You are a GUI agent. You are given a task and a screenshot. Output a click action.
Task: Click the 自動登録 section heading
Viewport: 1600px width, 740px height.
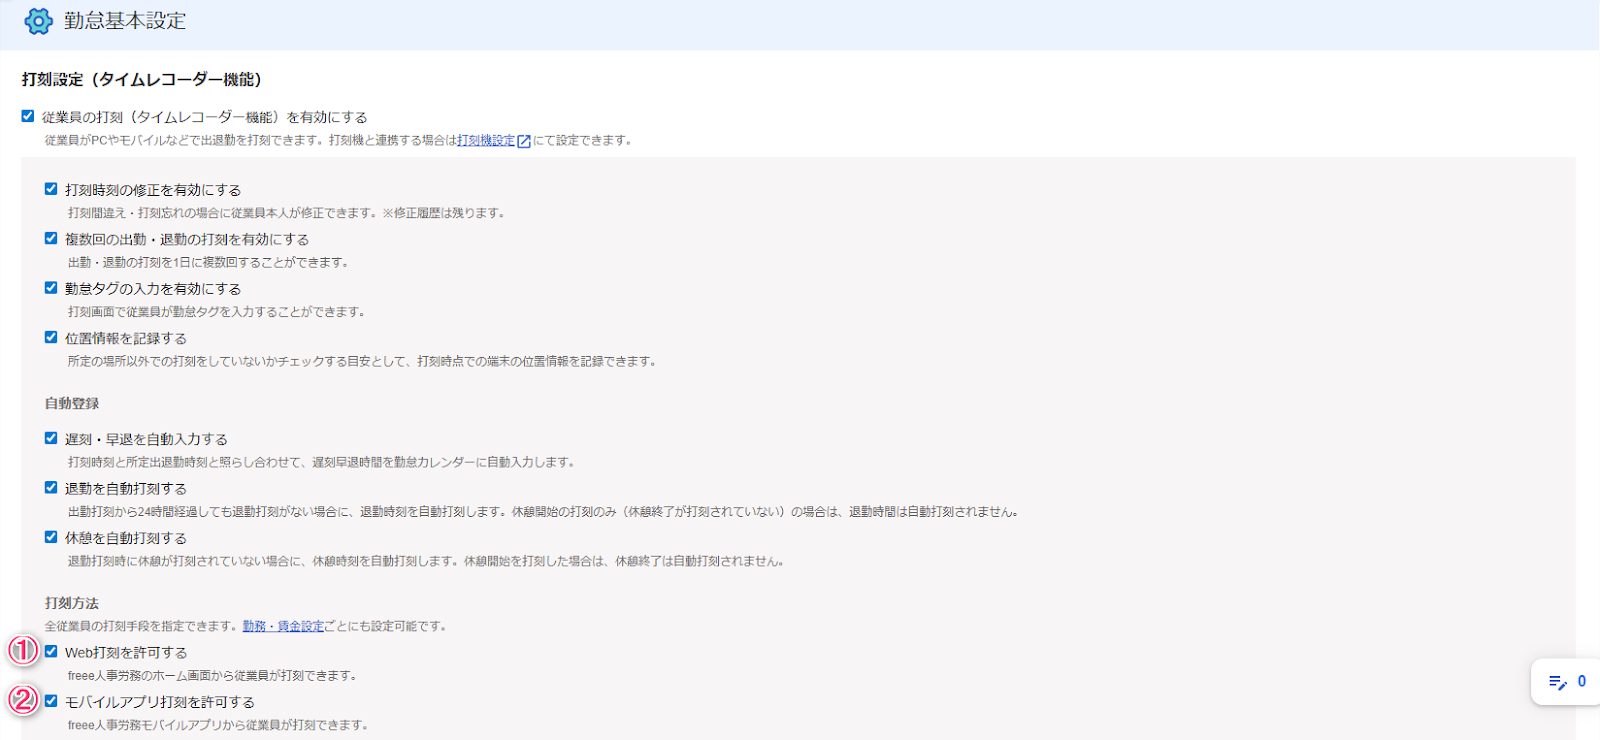click(72, 404)
